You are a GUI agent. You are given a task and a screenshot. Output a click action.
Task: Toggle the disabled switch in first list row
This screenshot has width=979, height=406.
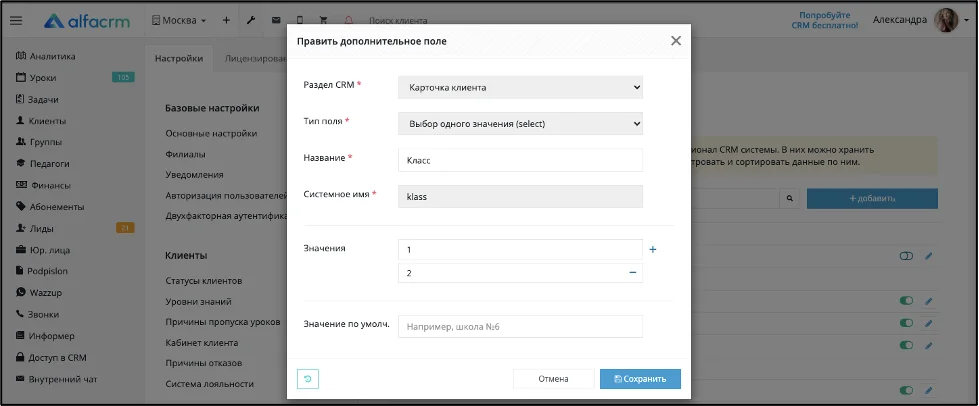pyautogui.click(x=906, y=255)
